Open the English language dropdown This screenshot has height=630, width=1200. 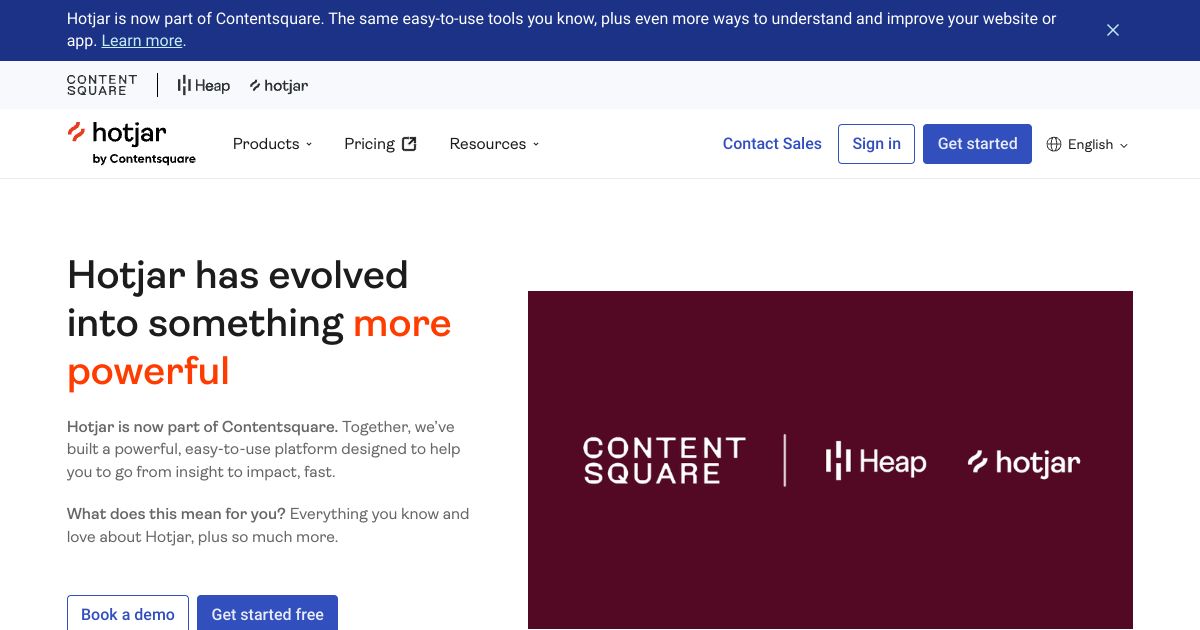click(1088, 144)
